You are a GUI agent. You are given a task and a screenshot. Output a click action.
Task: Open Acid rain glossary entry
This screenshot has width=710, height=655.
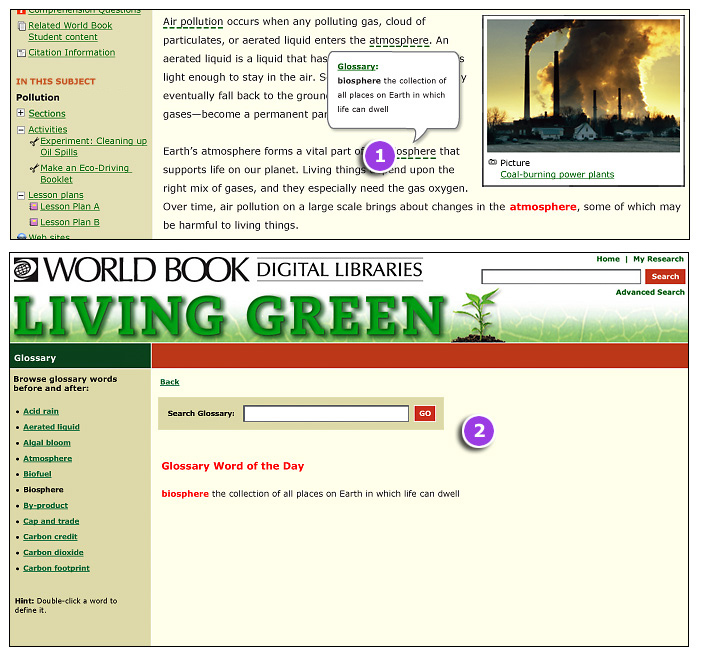tap(41, 411)
